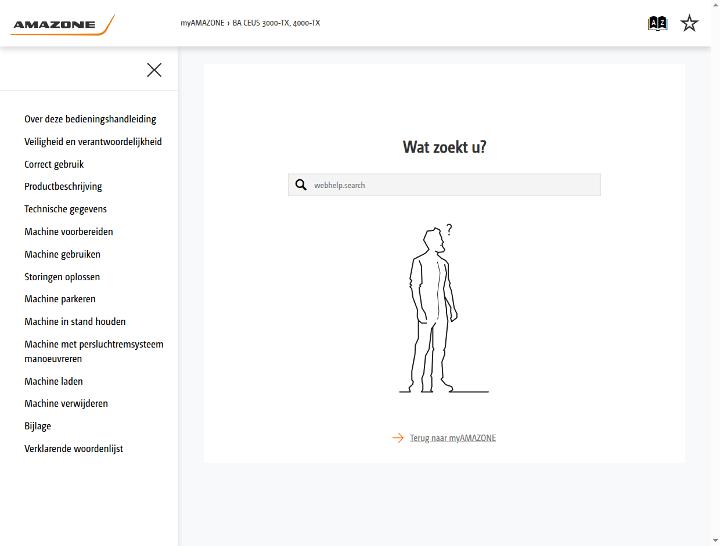Follow the Terug naar myAMAZONE link

point(453,438)
